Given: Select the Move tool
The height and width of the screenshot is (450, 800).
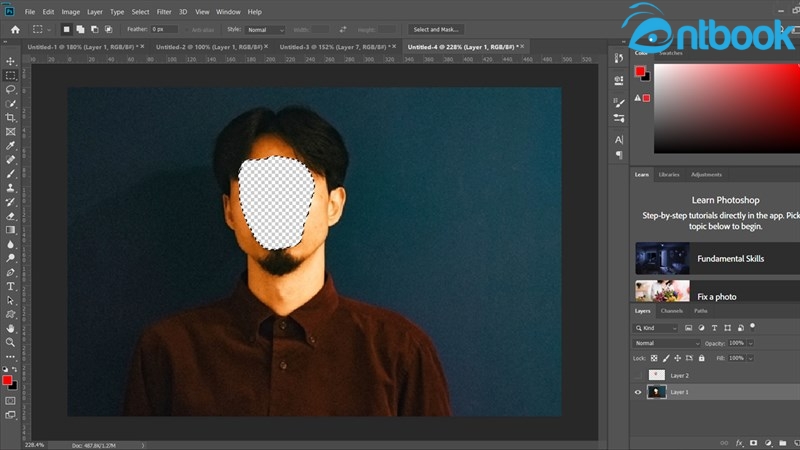Looking at the screenshot, I should 10,61.
